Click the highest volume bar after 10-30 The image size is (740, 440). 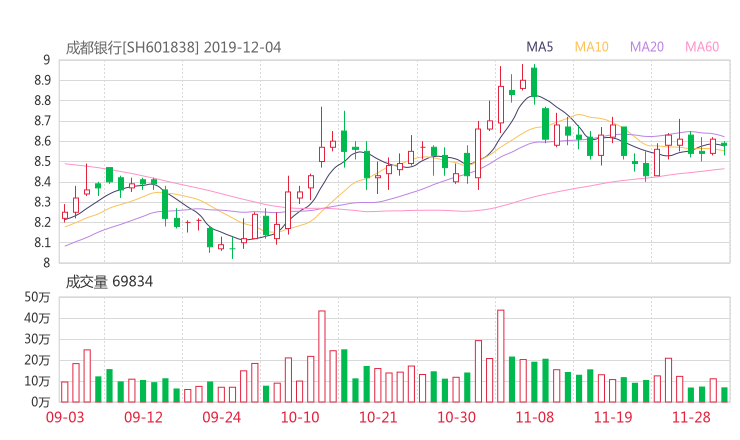pyautogui.click(x=501, y=356)
